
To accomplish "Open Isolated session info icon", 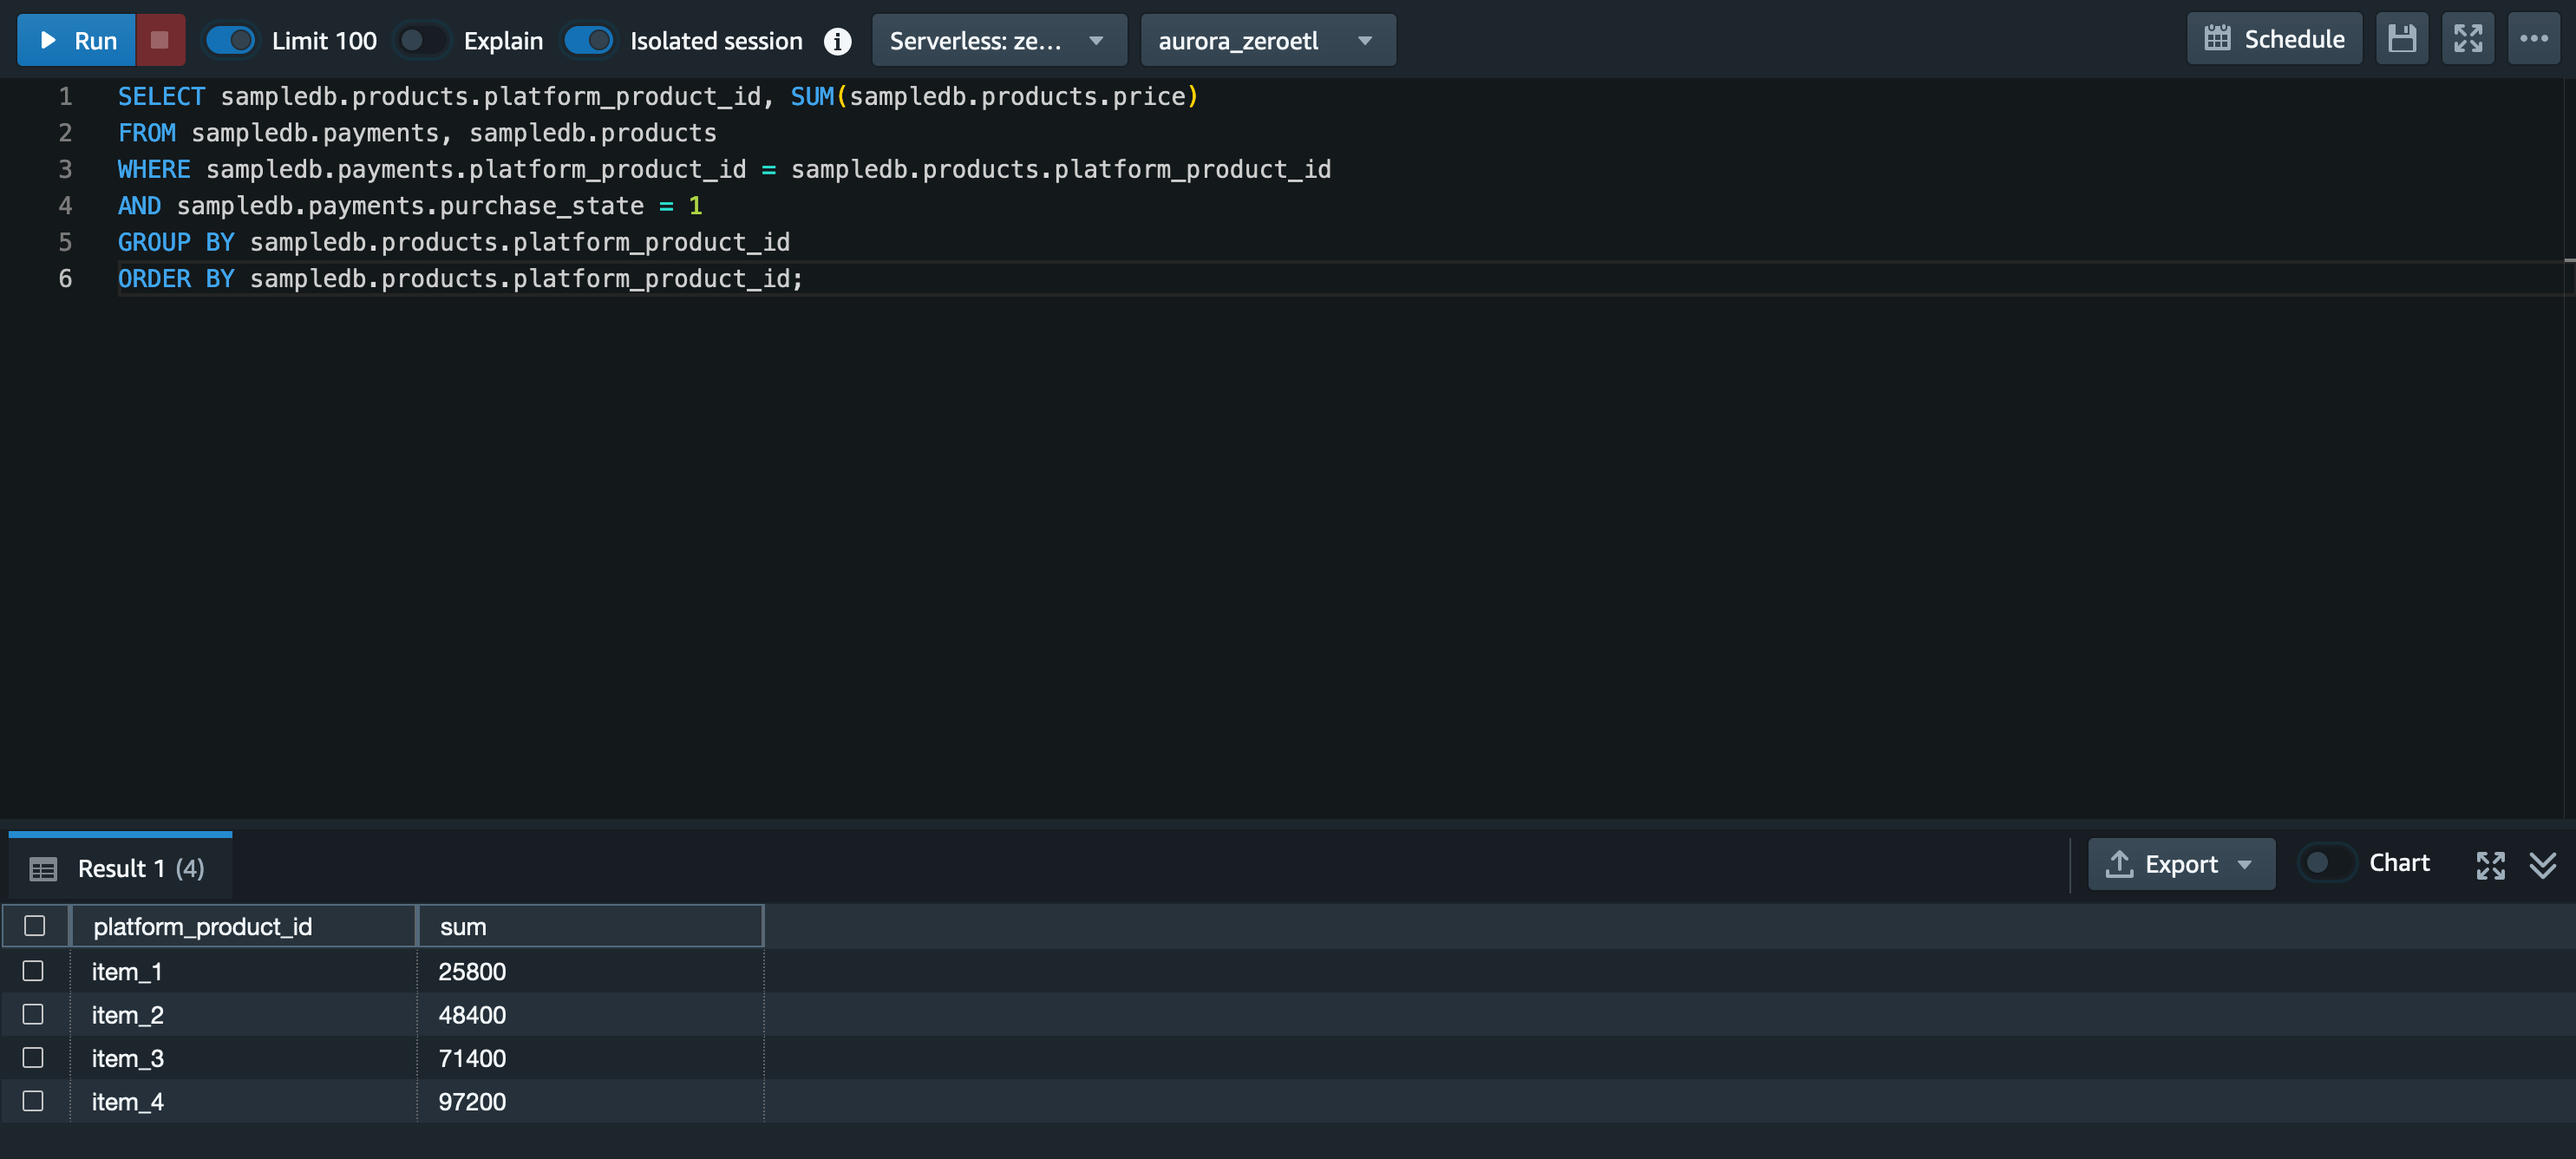I will [837, 41].
